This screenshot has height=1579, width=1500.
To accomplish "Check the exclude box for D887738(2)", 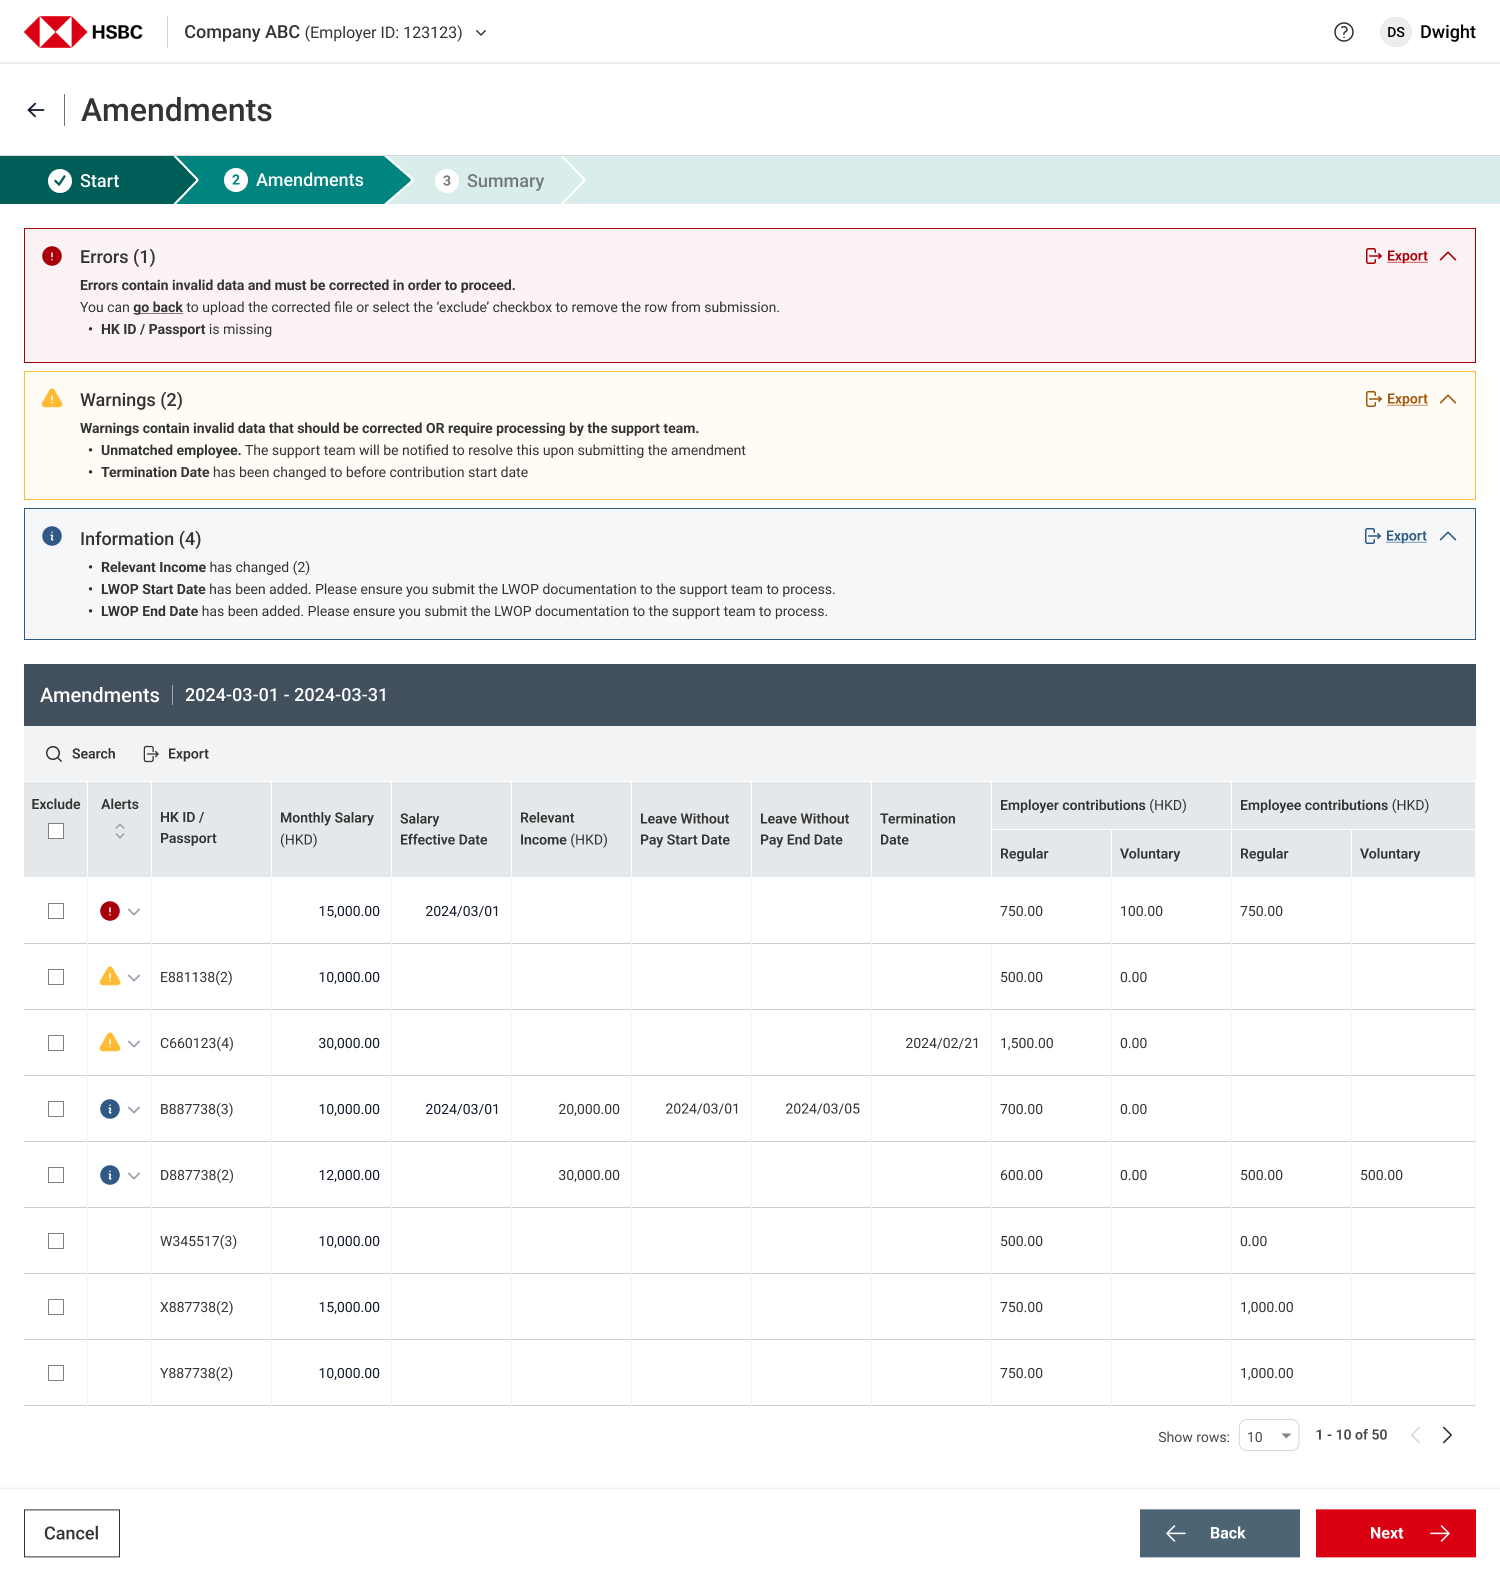I will 56,1175.
